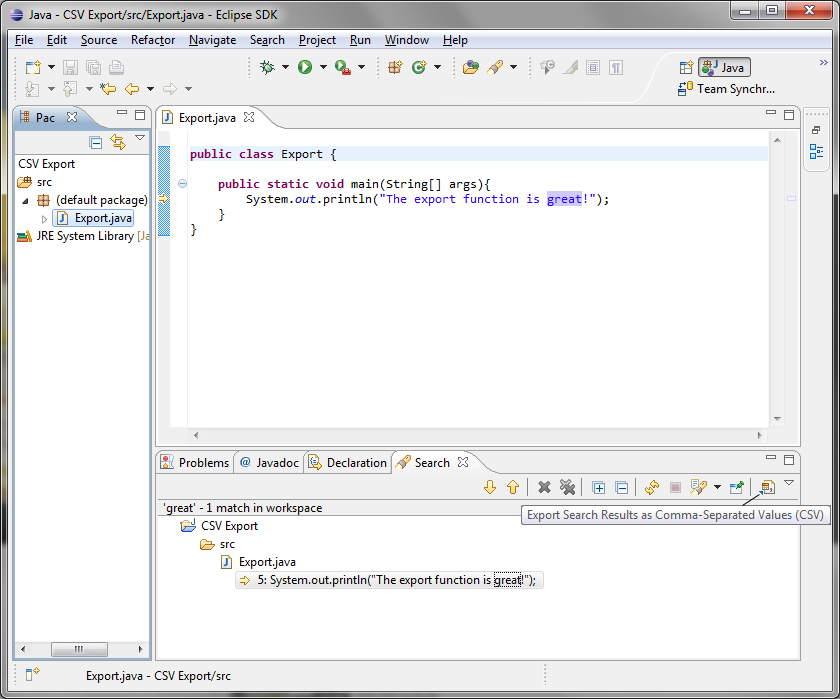The width and height of the screenshot is (840, 699).
Task: Open the File menu
Action: click(24, 40)
